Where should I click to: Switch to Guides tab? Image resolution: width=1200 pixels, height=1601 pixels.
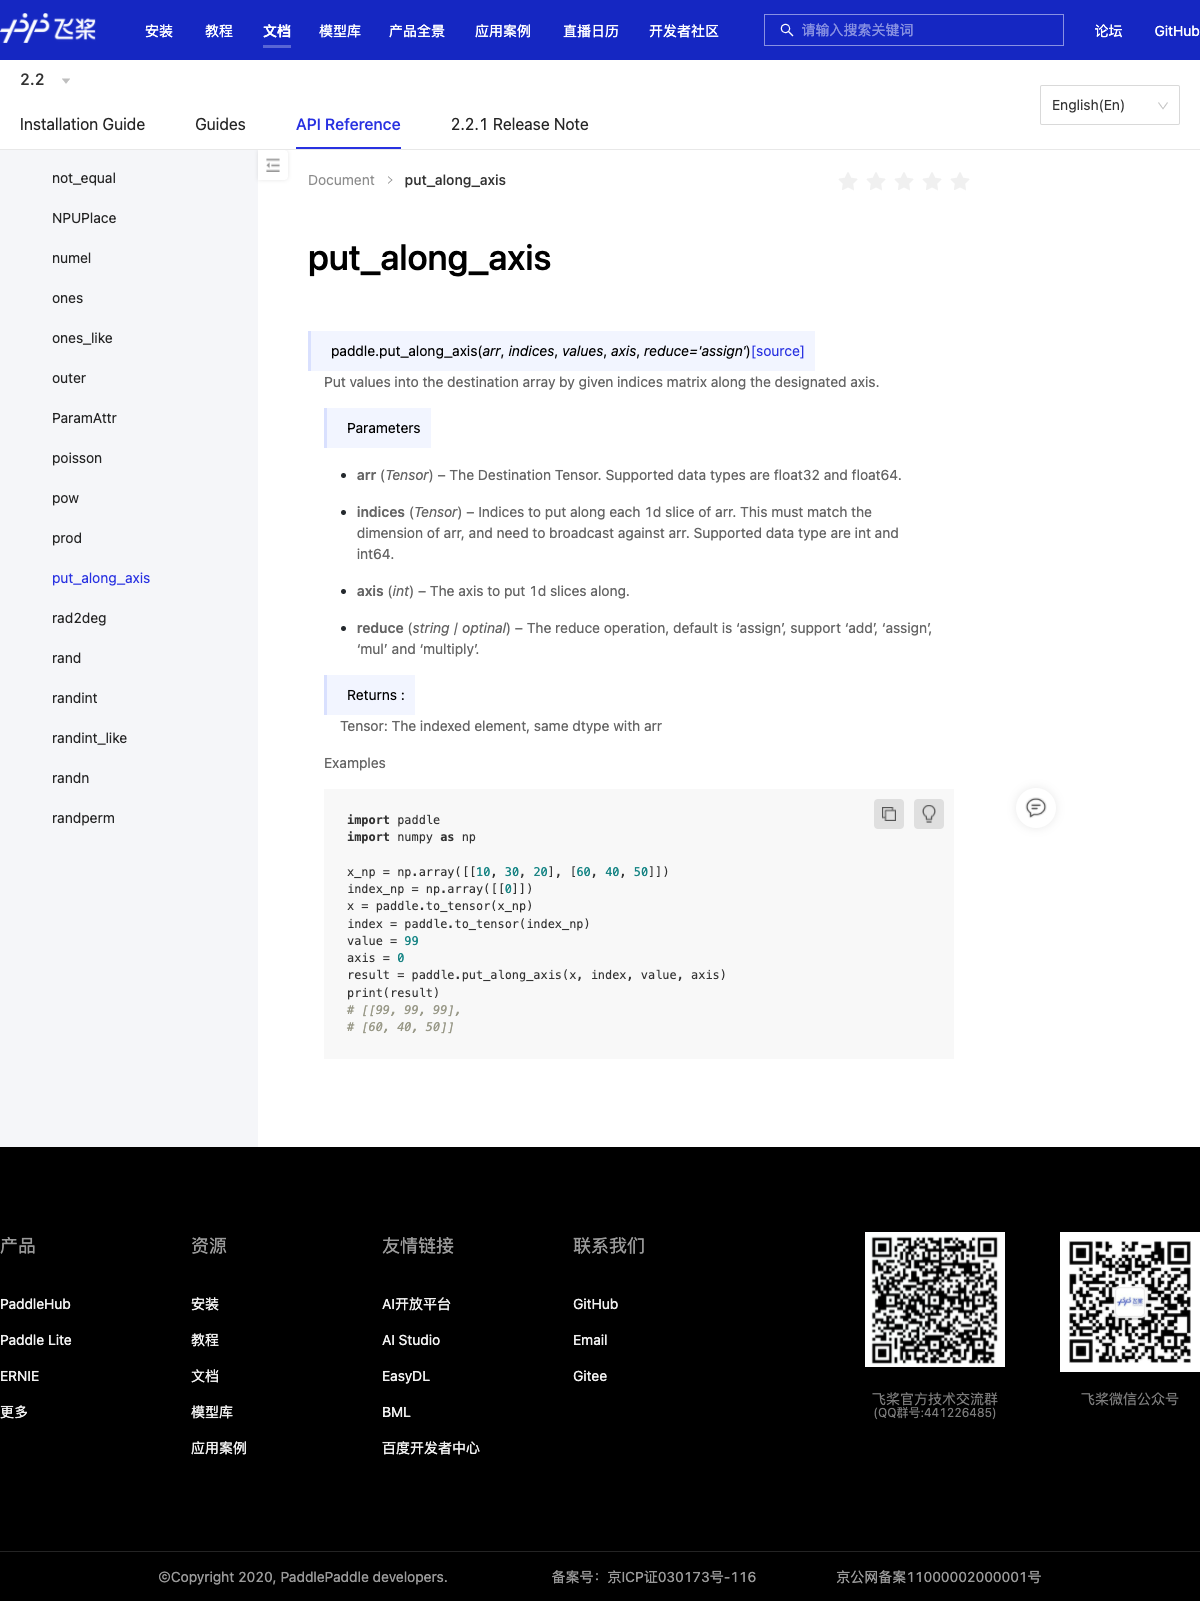(x=220, y=124)
